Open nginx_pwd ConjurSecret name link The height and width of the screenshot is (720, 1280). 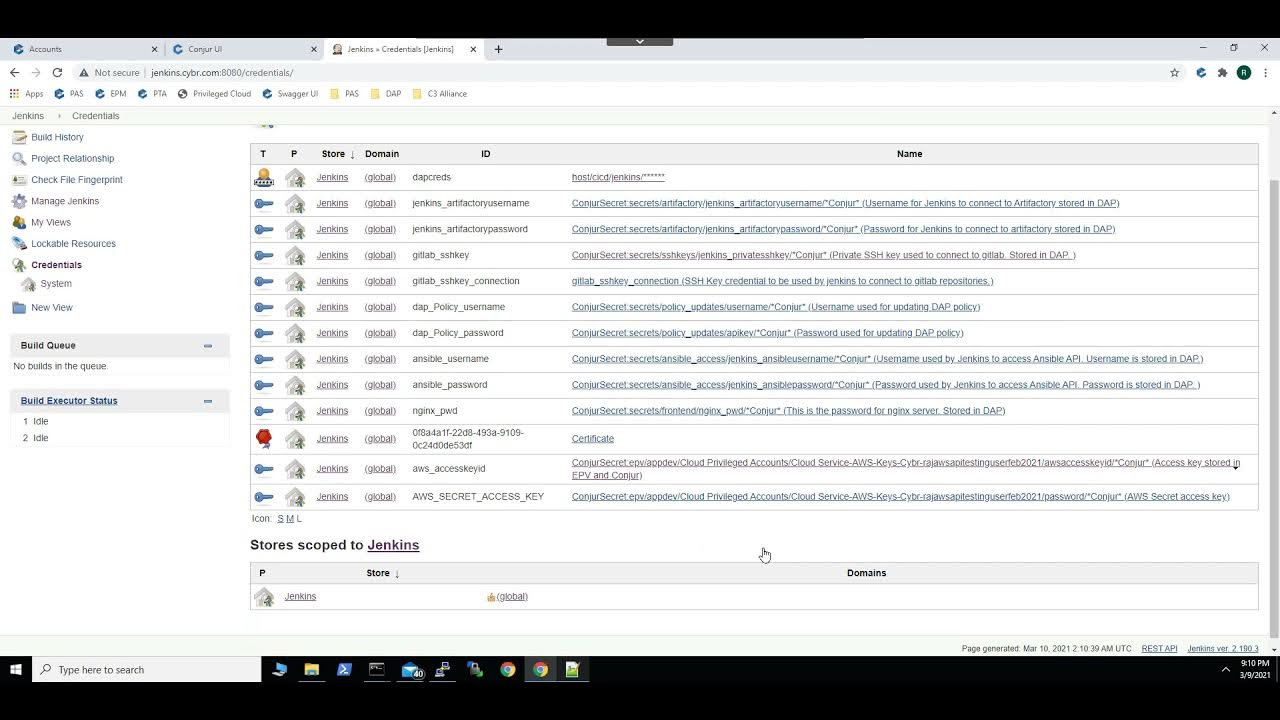tap(788, 411)
